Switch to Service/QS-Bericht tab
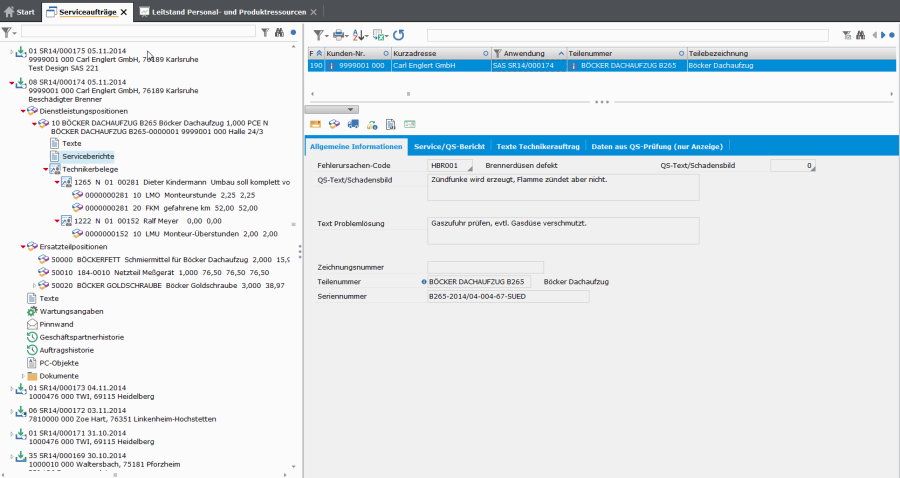Image resolution: width=900 pixels, height=478 pixels. tap(449, 146)
